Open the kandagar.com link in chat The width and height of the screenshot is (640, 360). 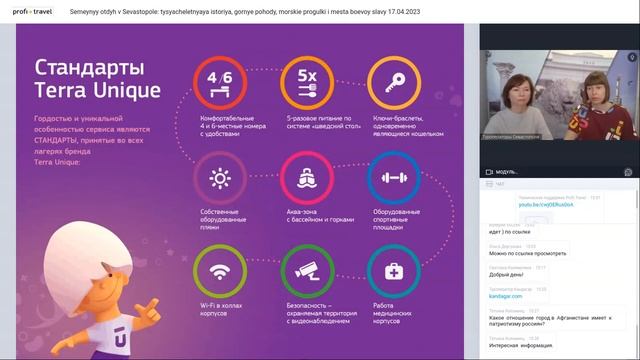505,296
